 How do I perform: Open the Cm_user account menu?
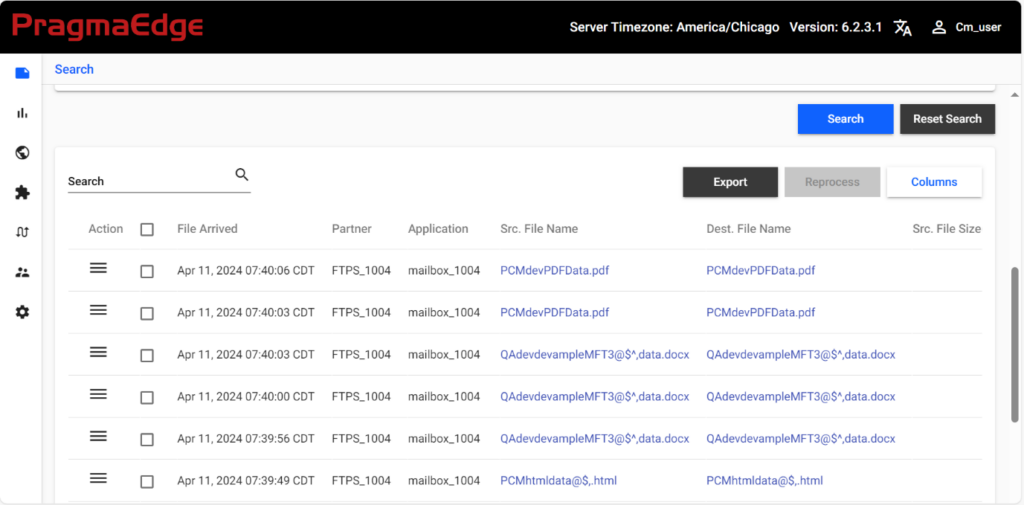967,27
